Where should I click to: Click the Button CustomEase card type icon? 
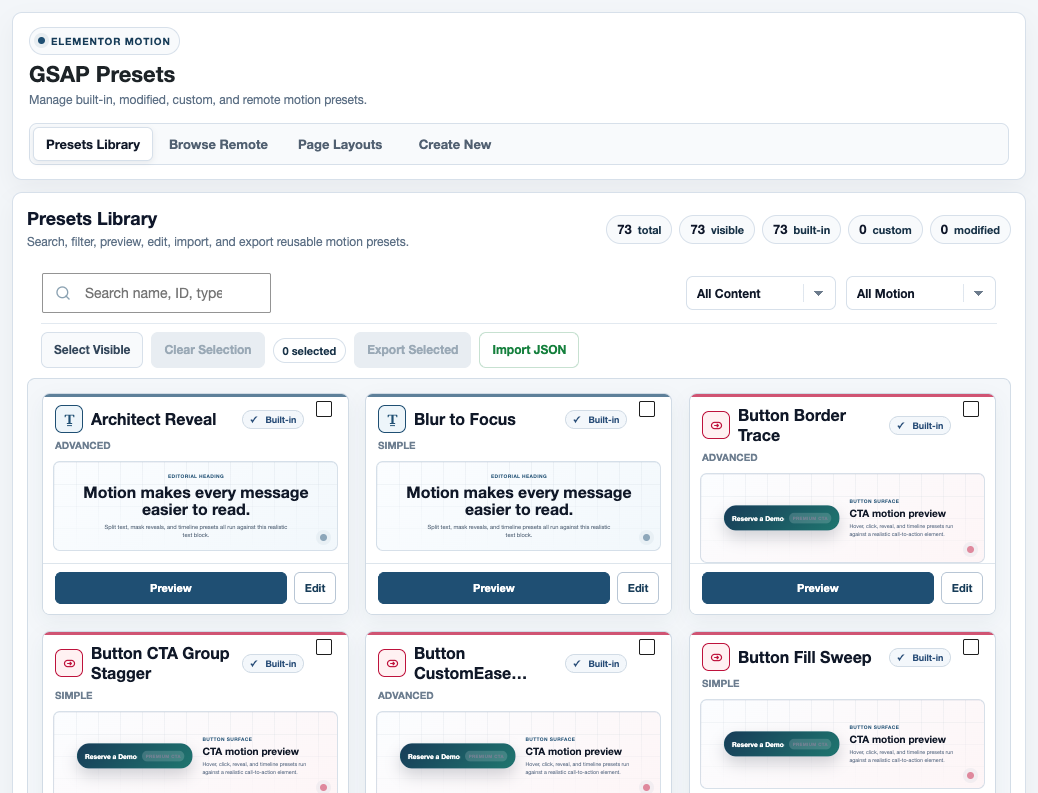tap(392, 663)
